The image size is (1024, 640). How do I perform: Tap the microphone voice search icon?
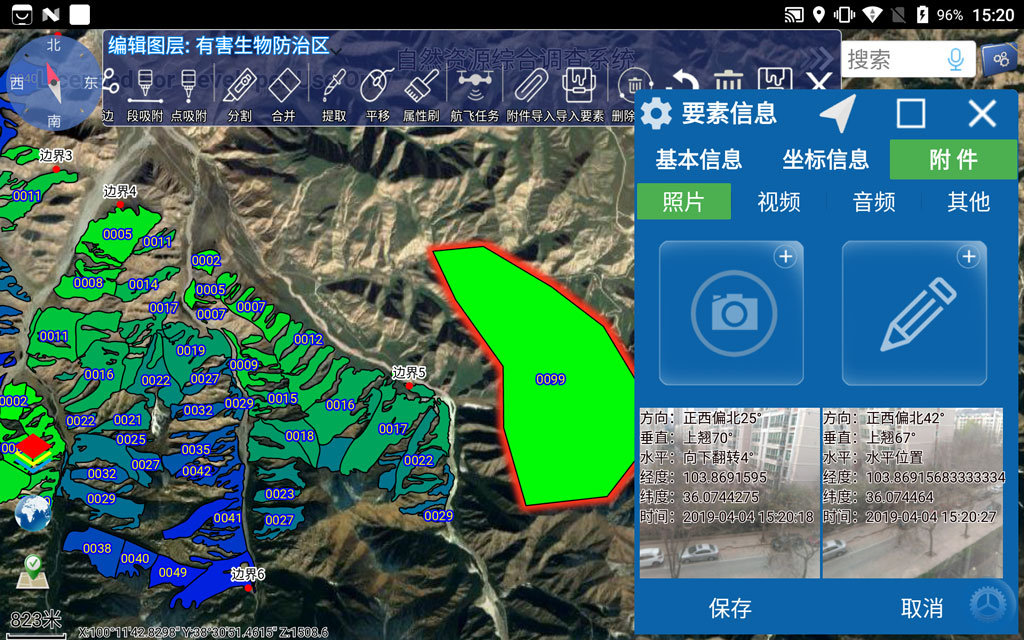[955, 59]
